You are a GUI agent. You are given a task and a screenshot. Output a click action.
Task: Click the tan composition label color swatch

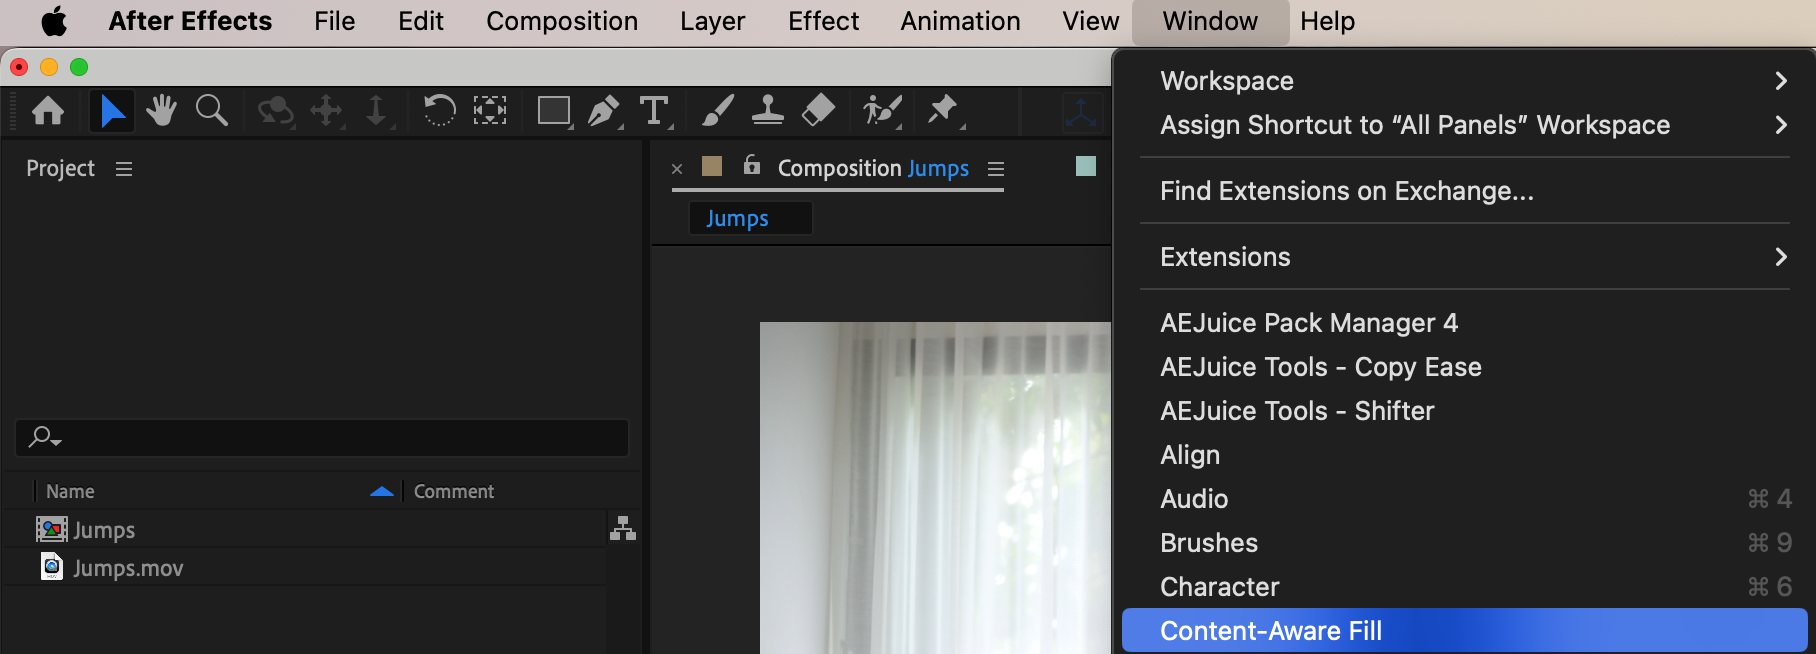click(712, 166)
